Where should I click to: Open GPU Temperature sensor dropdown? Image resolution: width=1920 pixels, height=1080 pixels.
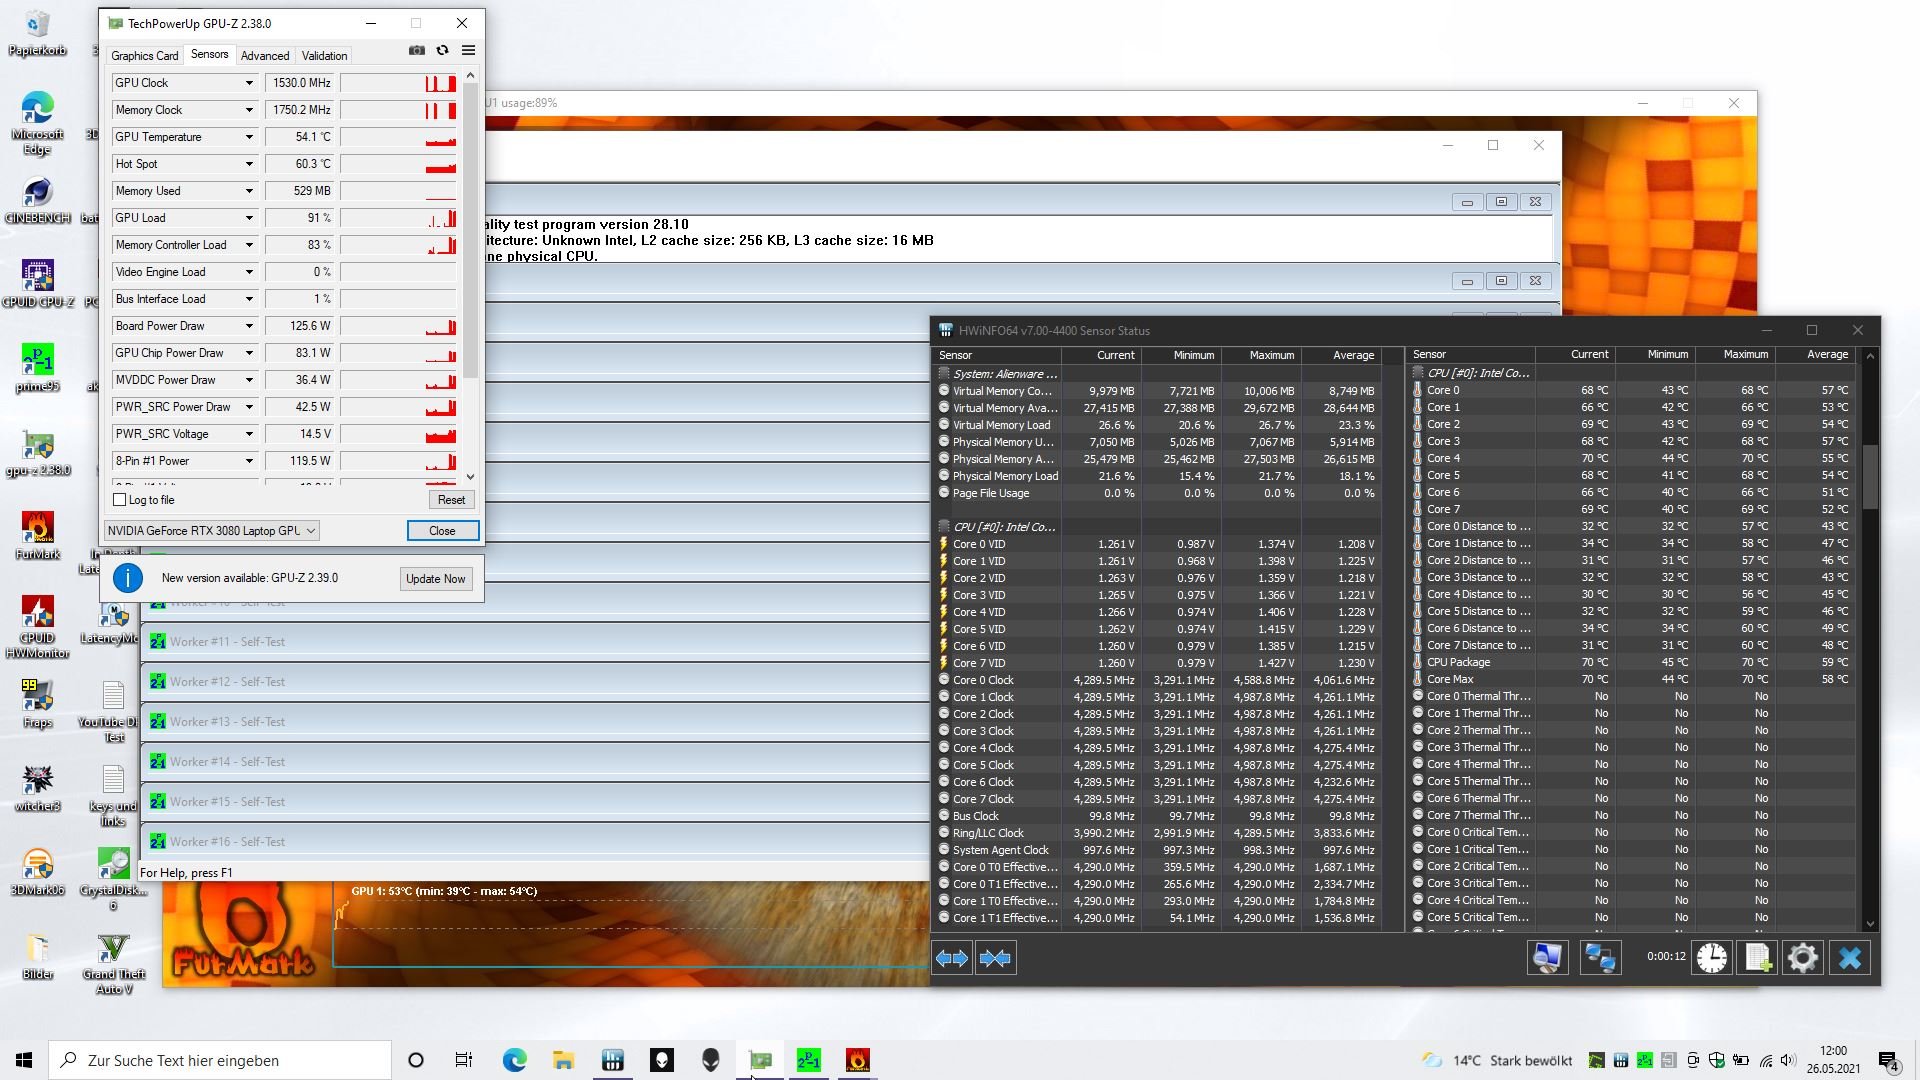(x=249, y=137)
